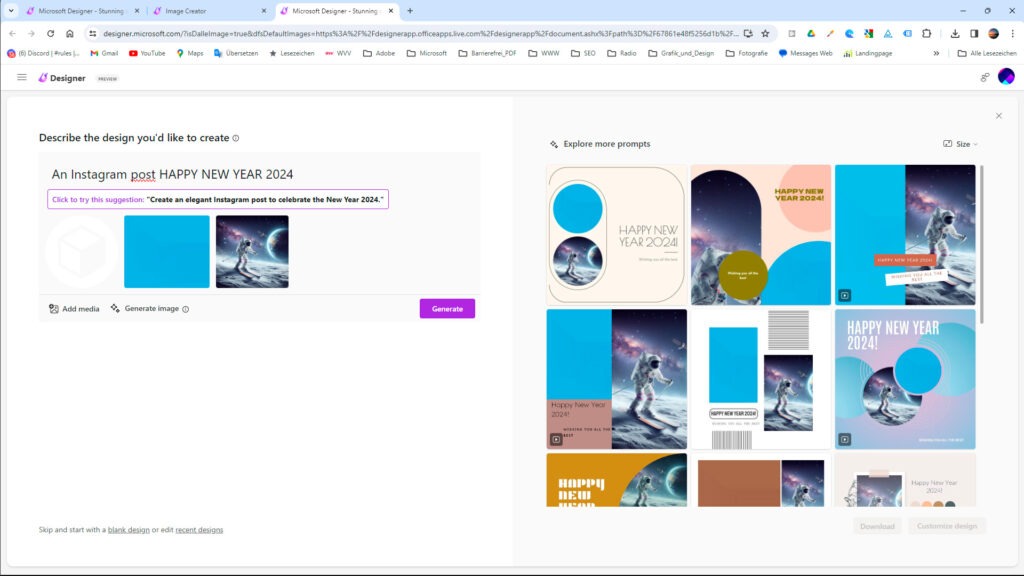Open the tab search dropdown arrow
Image resolution: width=1024 pixels, height=576 pixels.
[x=11, y=11]
